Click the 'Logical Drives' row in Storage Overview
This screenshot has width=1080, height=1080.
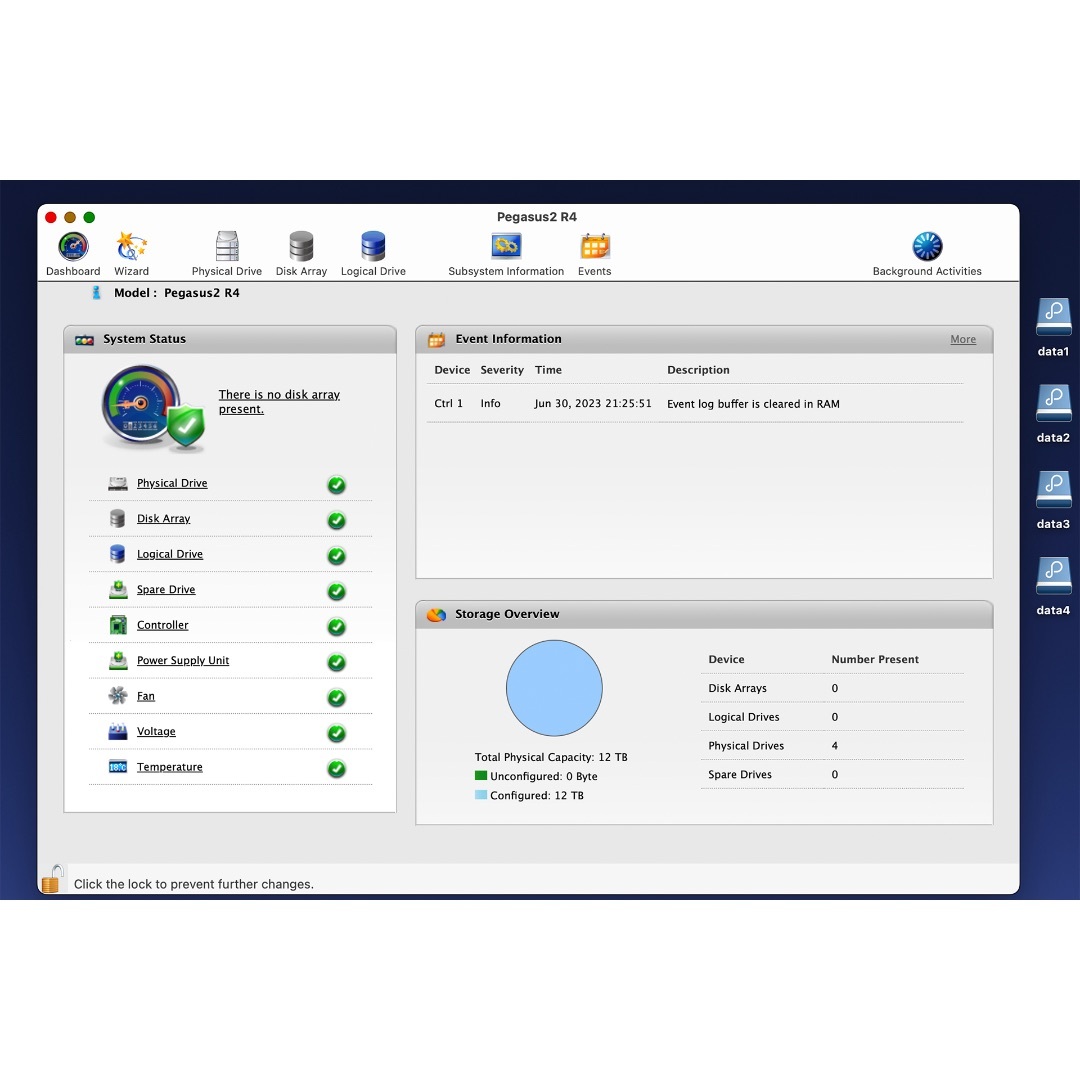click(x=832, y=717)
